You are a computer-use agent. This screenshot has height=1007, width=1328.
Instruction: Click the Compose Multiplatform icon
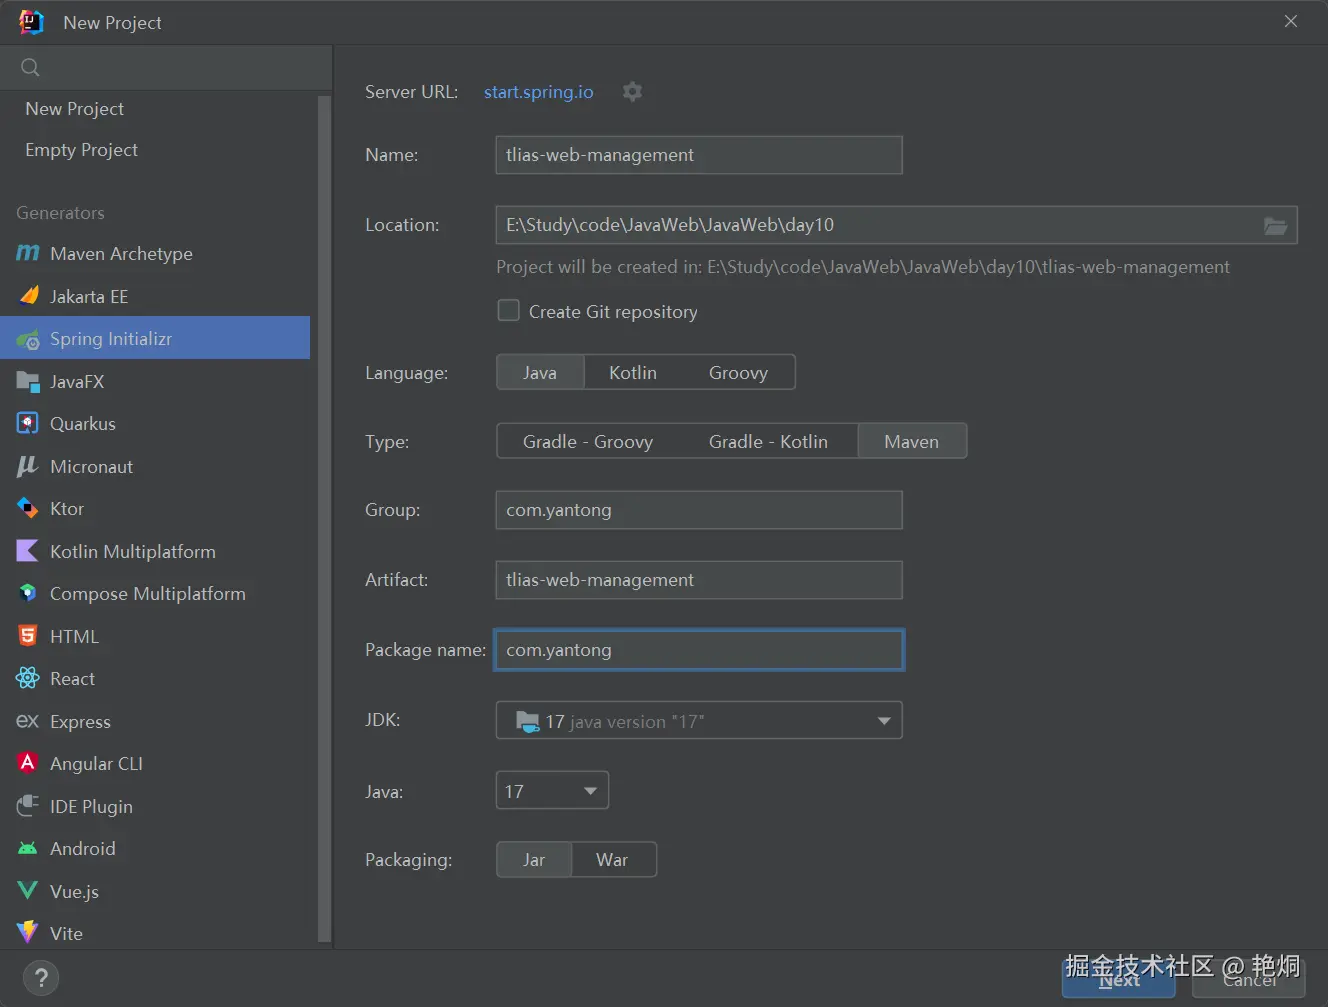coord(28,594)
